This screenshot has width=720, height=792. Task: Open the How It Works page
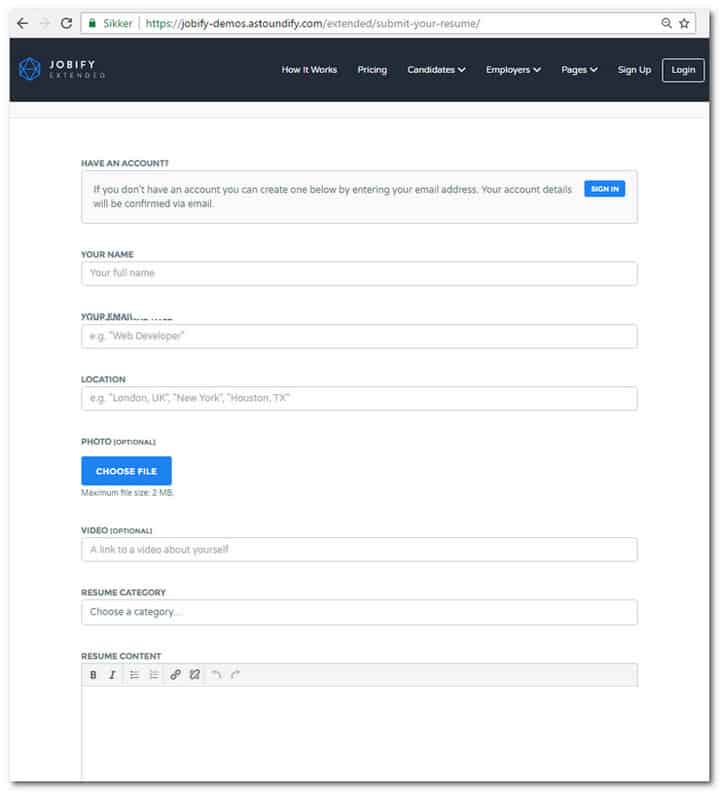coord(309,70)
